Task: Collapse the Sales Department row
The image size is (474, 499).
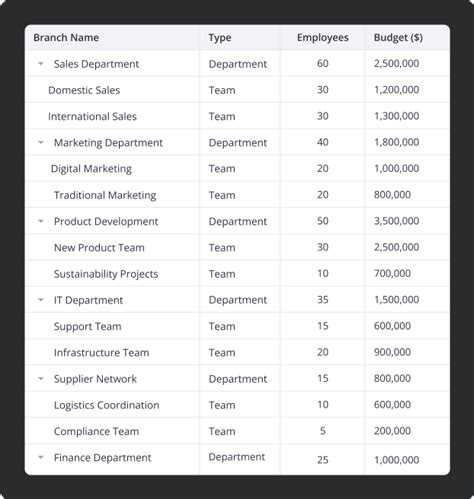Action: (x=41, y=64)
